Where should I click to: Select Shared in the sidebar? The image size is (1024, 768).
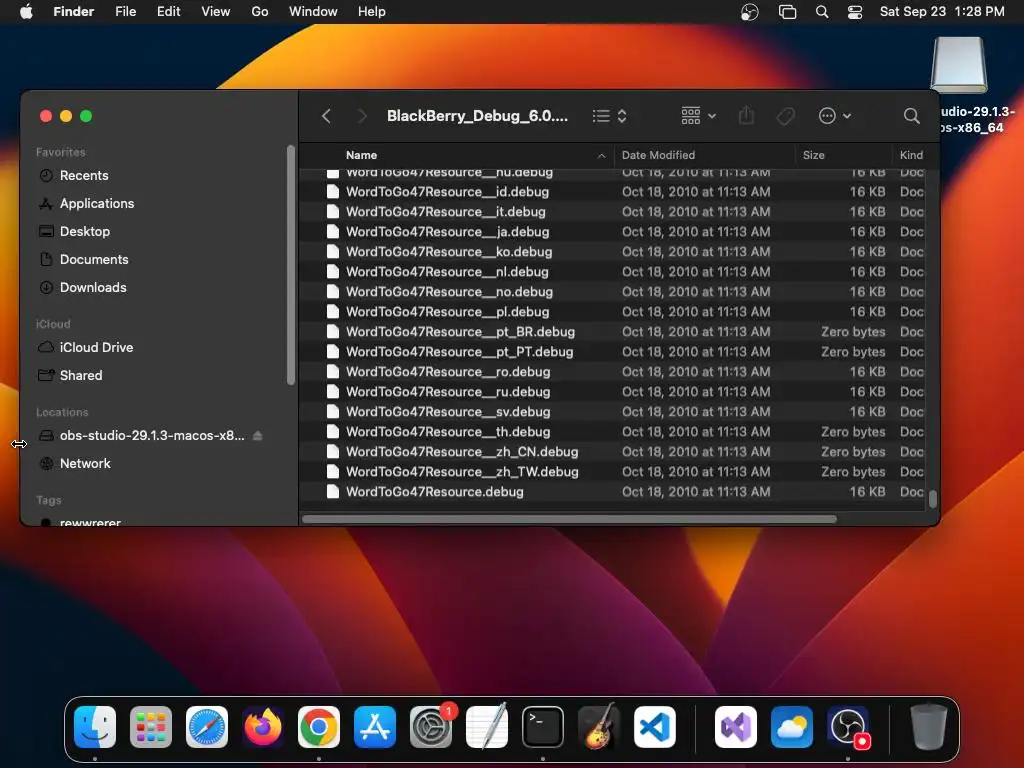click(81, 376)
